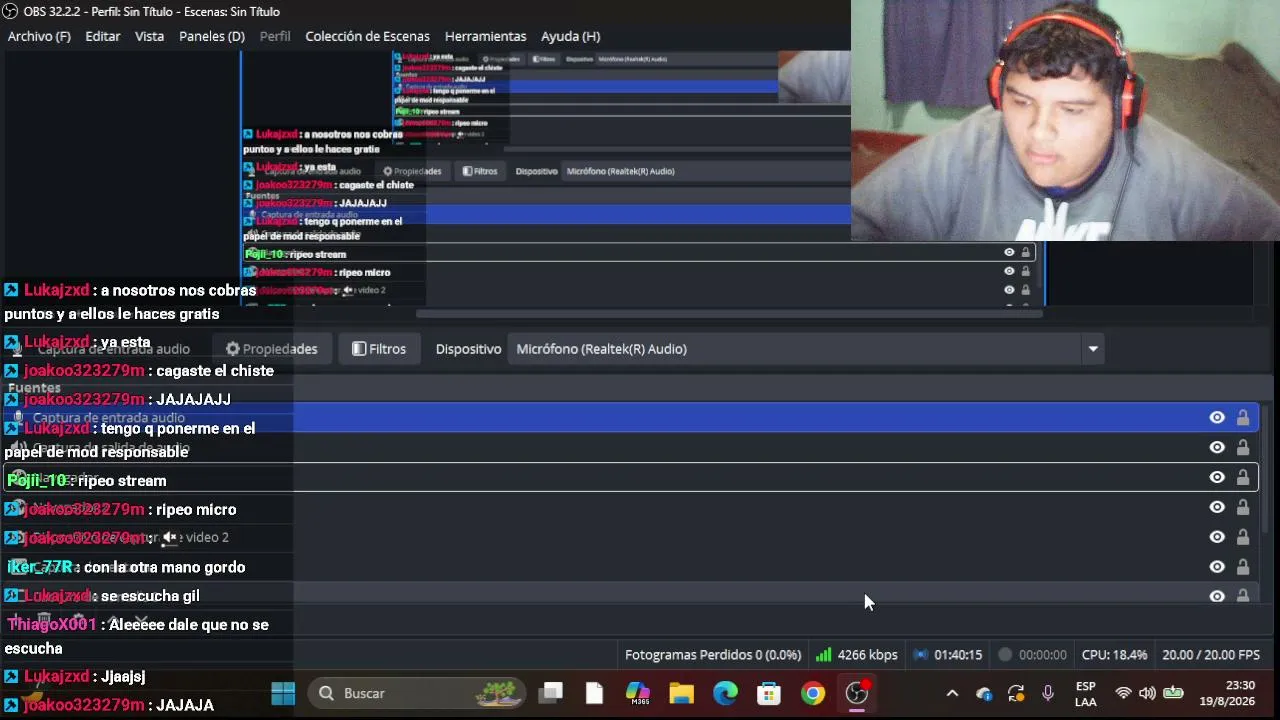Viewport: 1280px width, 720px height.
Task: Click the OBS logo in the title bar
Action: coord(10,11)
